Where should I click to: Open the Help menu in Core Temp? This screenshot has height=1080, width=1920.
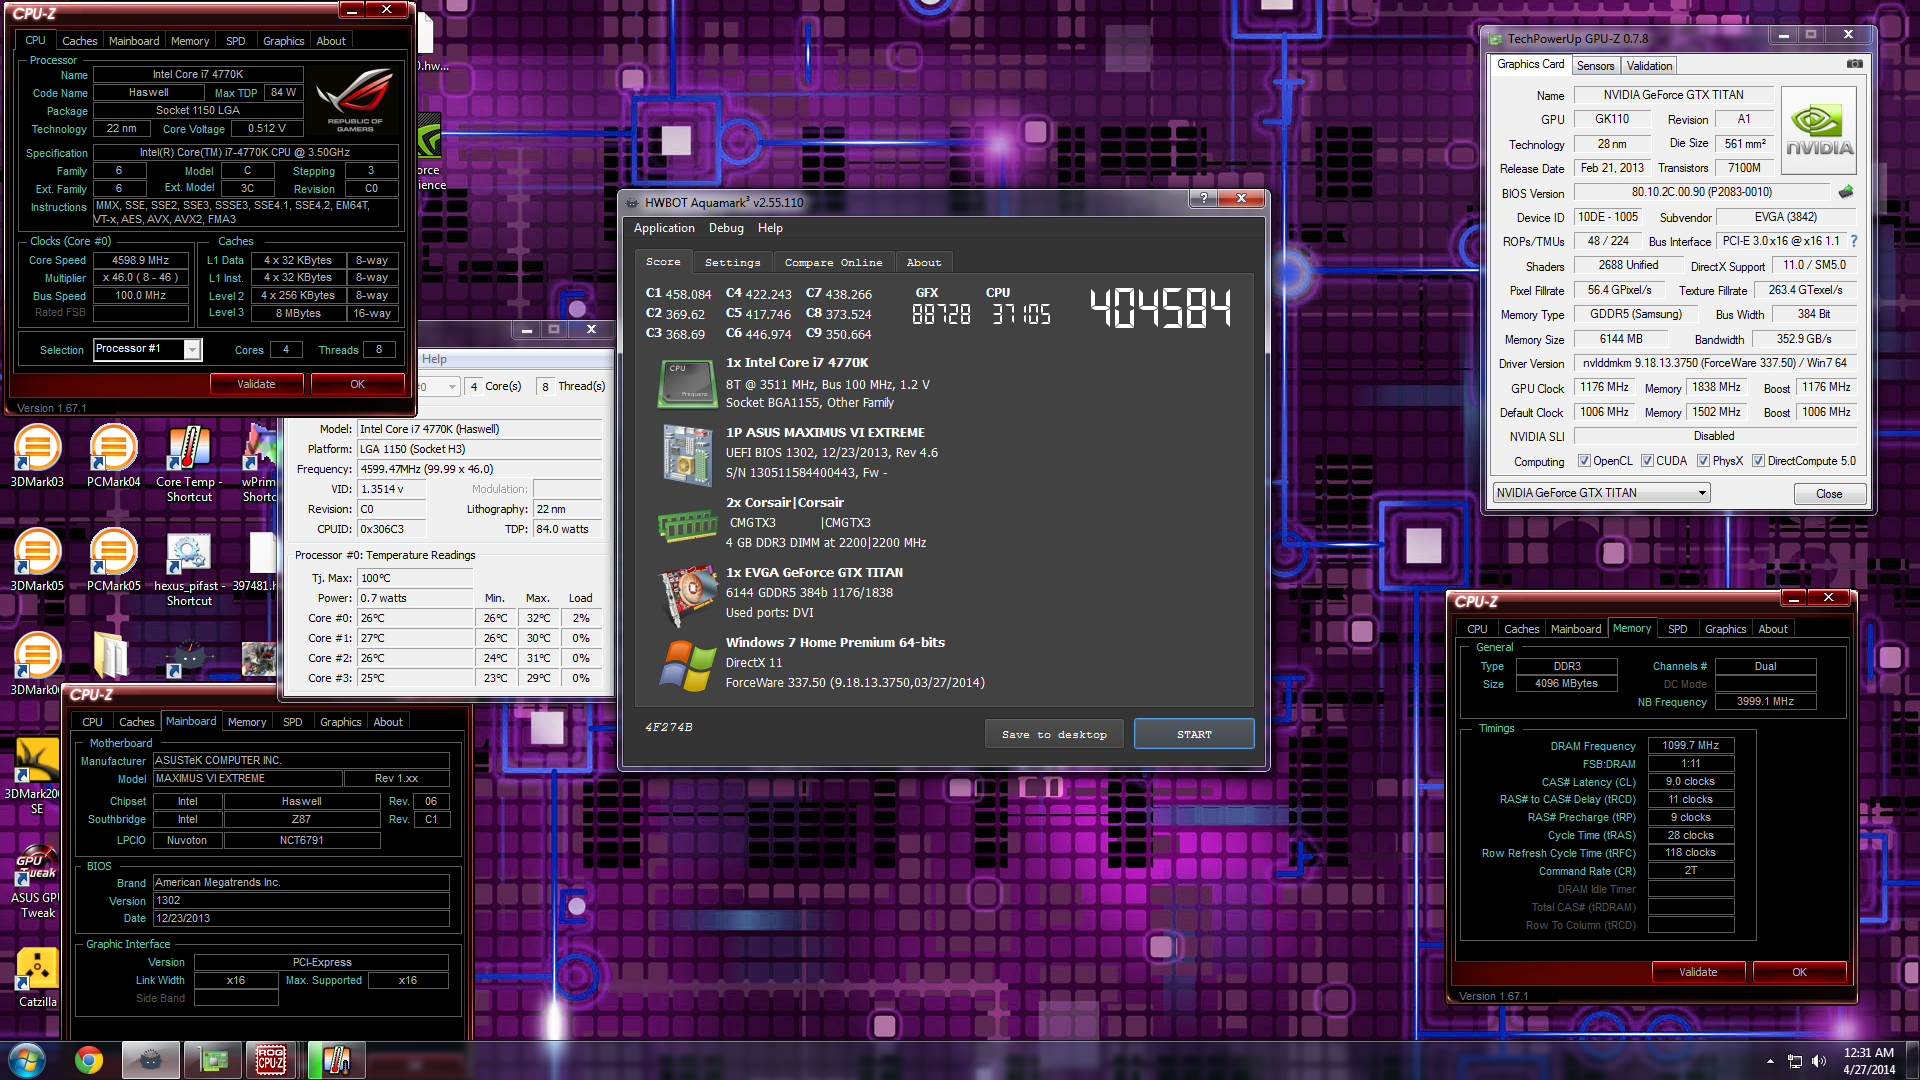point(434,359)
